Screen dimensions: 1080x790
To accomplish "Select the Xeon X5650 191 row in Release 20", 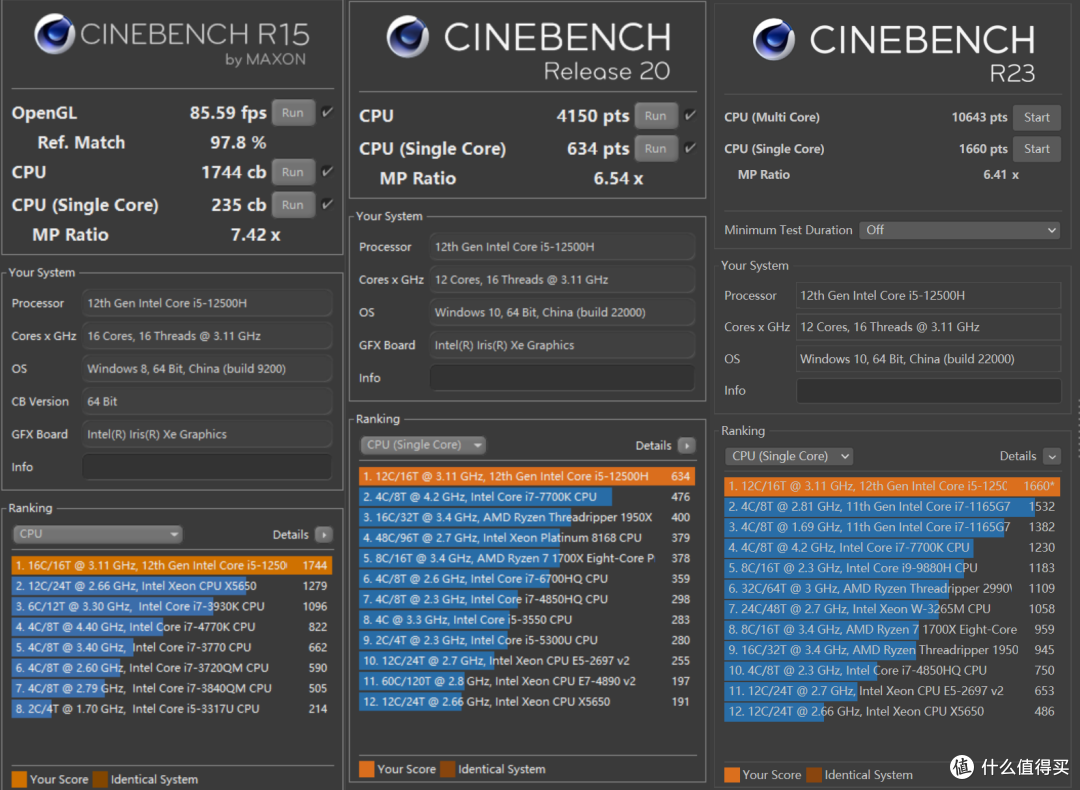I will [527, 701].
